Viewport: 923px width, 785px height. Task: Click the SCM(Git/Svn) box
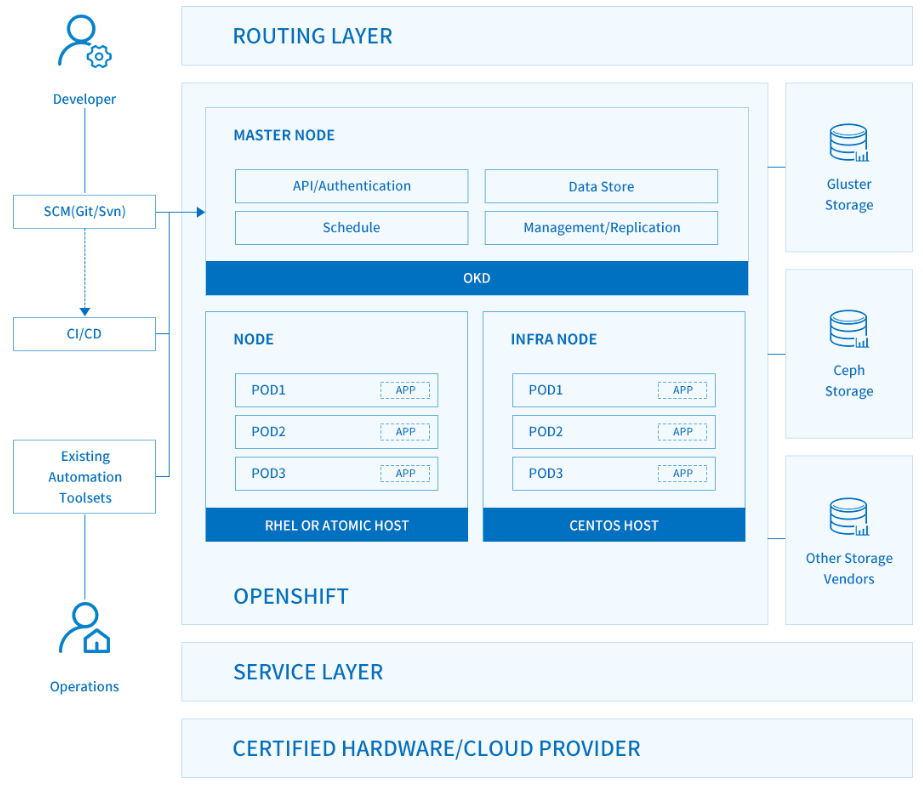pyautogui.click(x=85, y=212)
